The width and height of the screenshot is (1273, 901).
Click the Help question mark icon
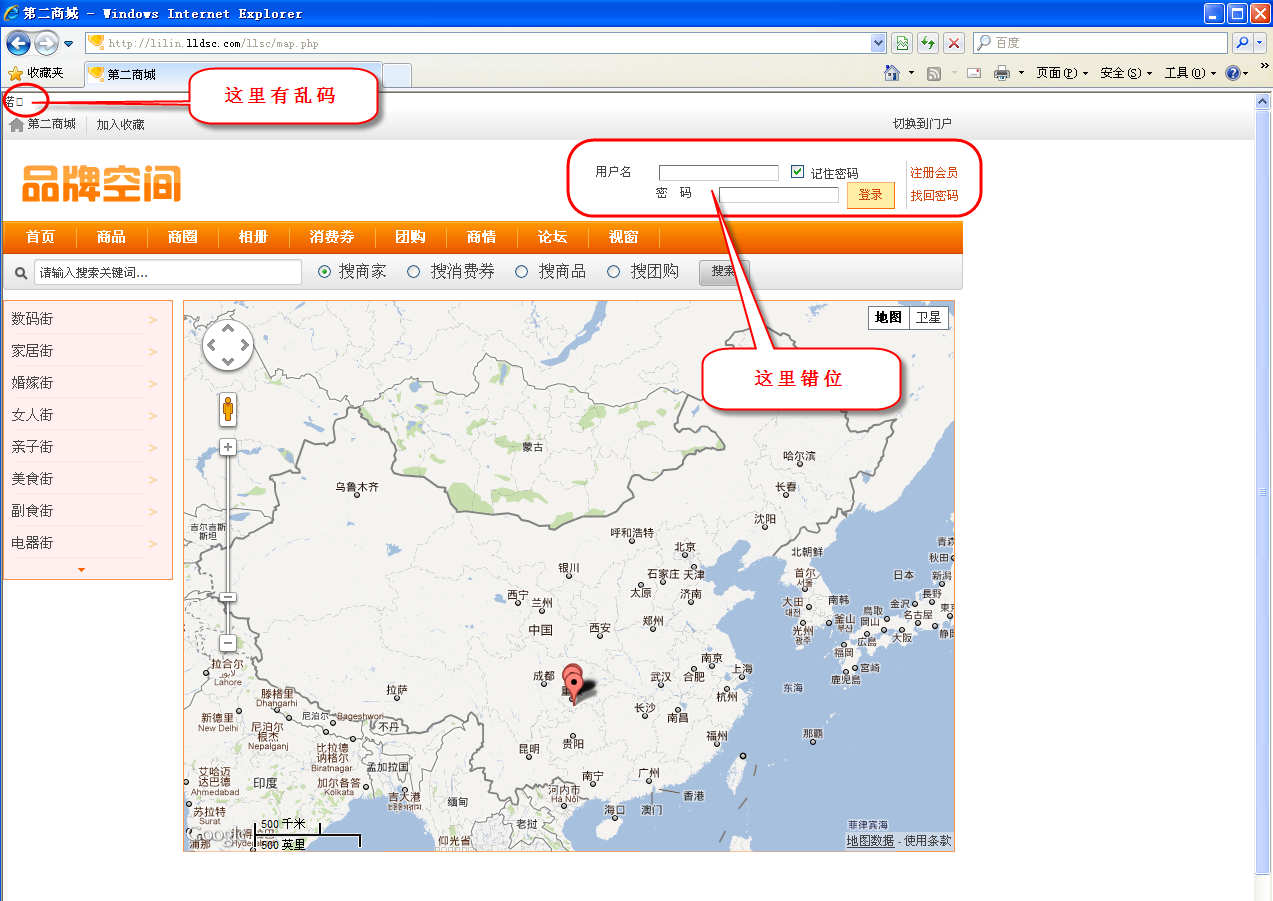click(x=1233, y=73)
